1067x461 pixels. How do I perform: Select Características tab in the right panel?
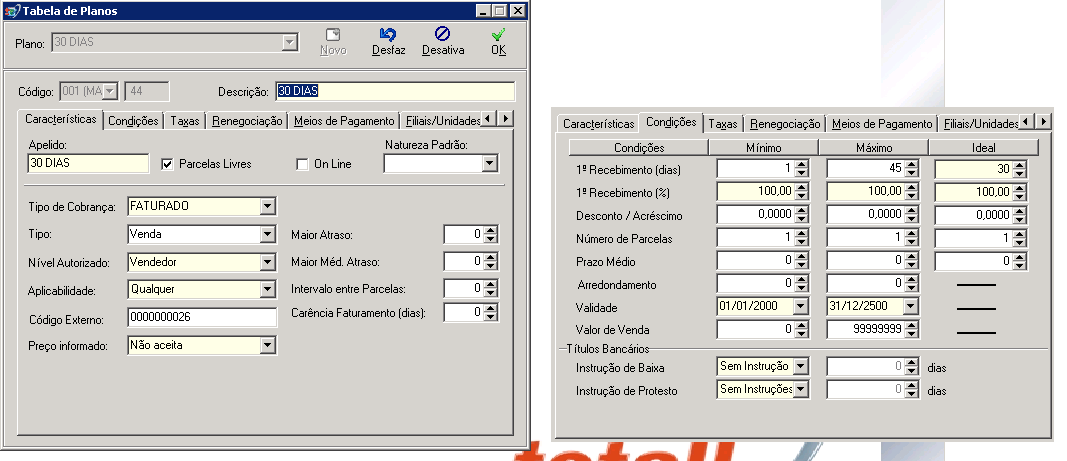[x=598, y=124]
